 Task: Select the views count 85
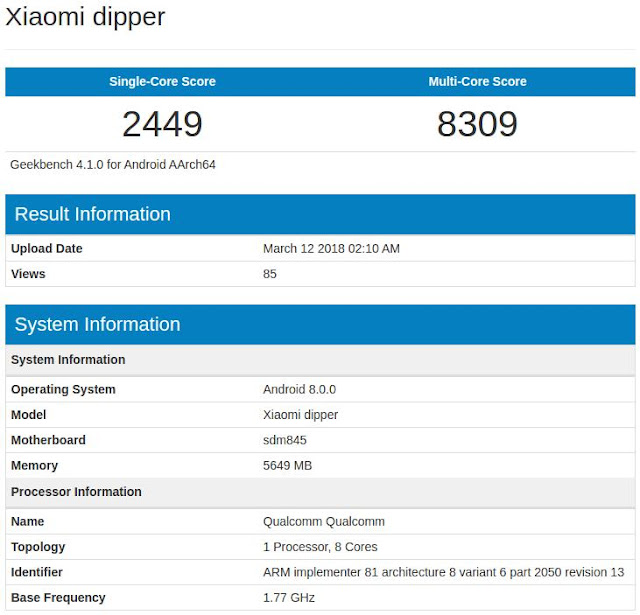[x=270, y=274]
